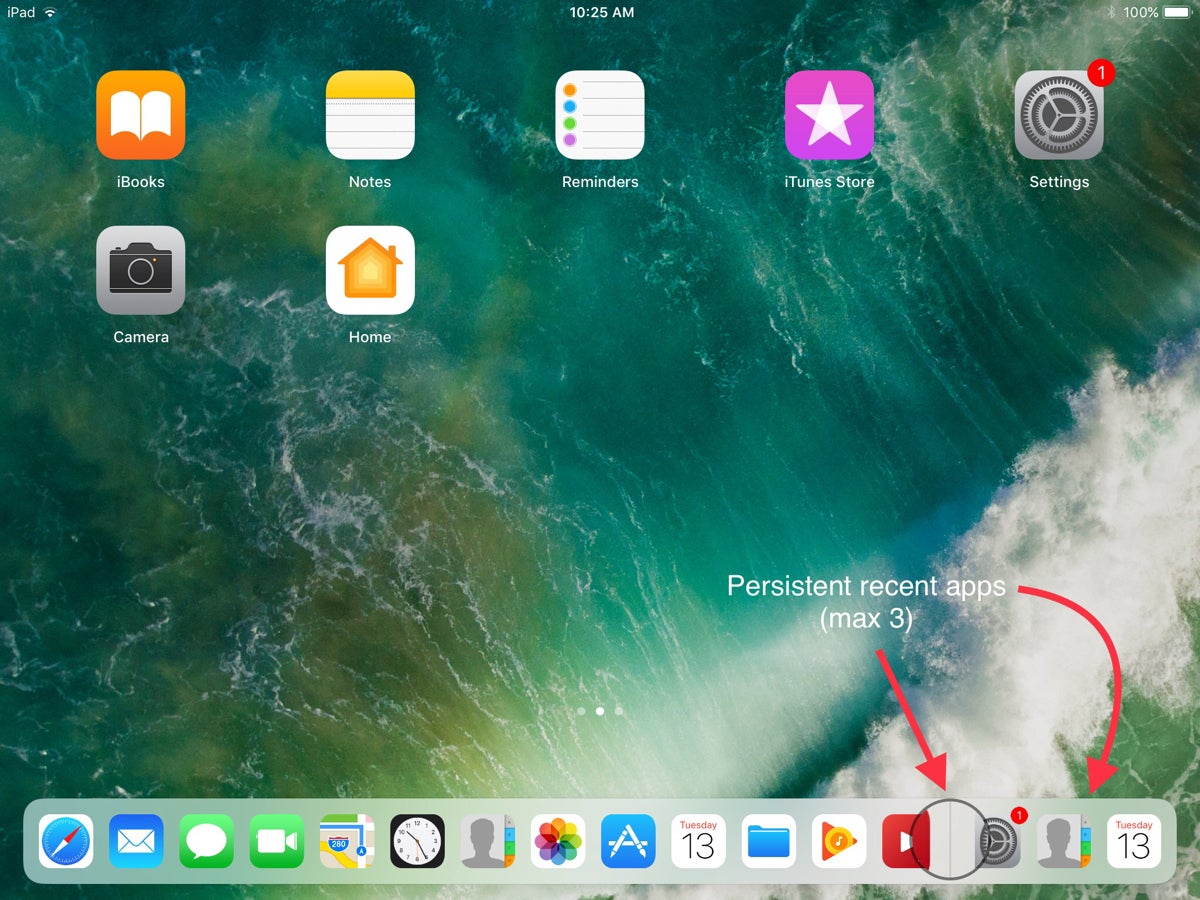Open Settings from the home screen grid
1200x900 pixels.
[x=1059, y=115]
